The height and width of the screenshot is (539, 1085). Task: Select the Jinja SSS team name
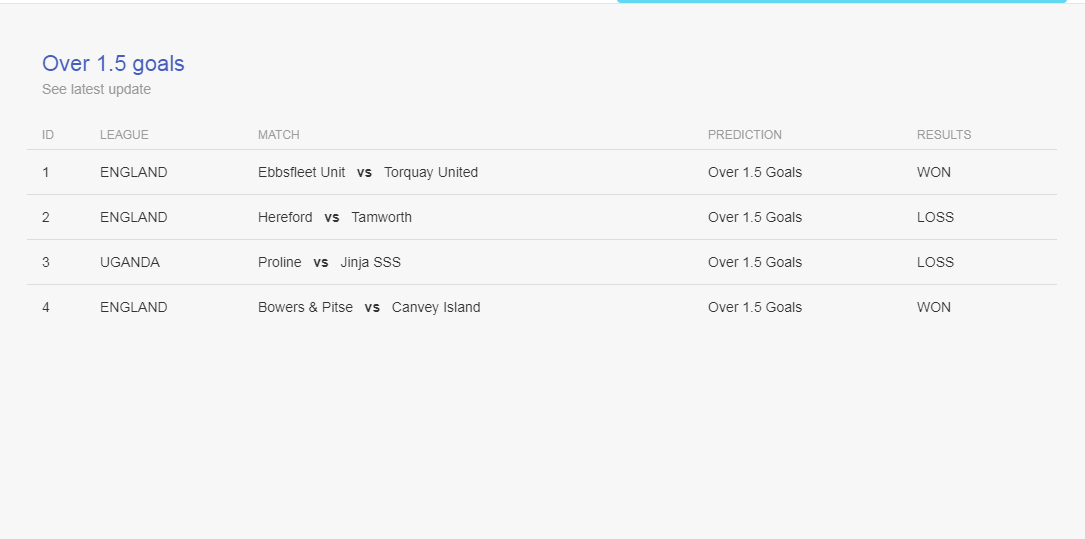click(370, 262)
